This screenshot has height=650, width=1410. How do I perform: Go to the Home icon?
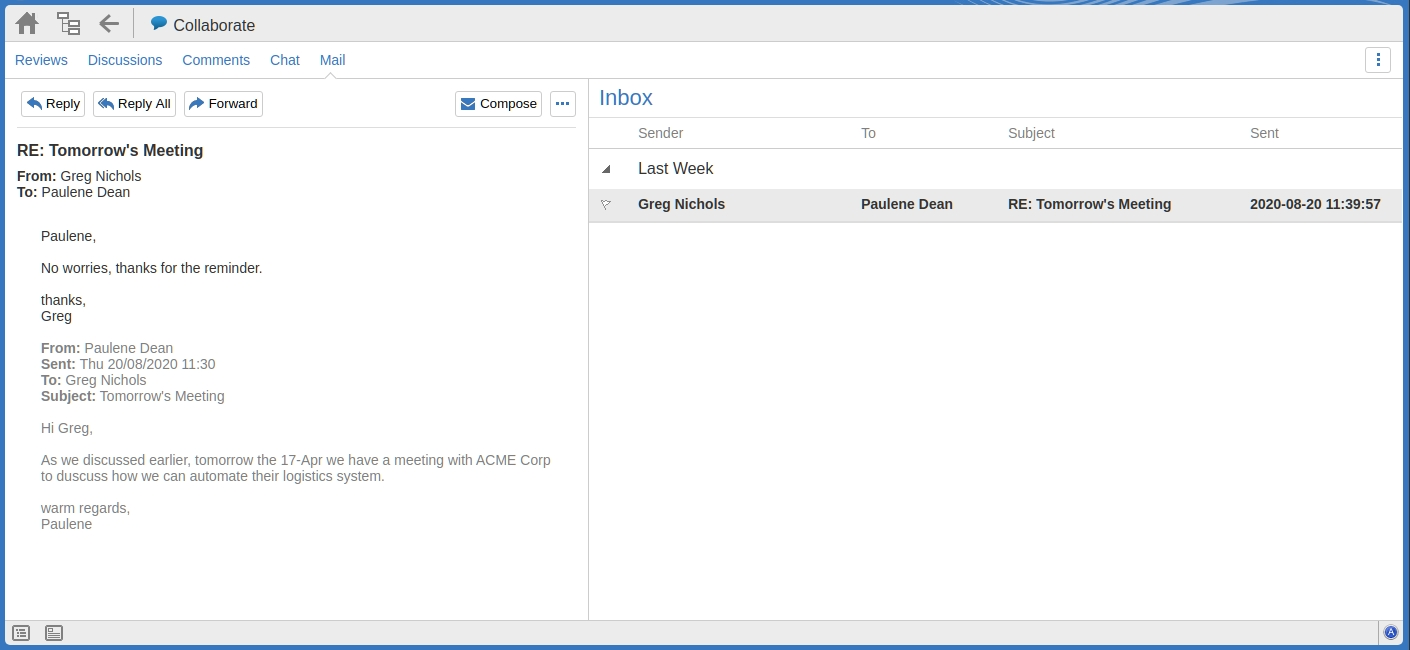tap(27, 23)
